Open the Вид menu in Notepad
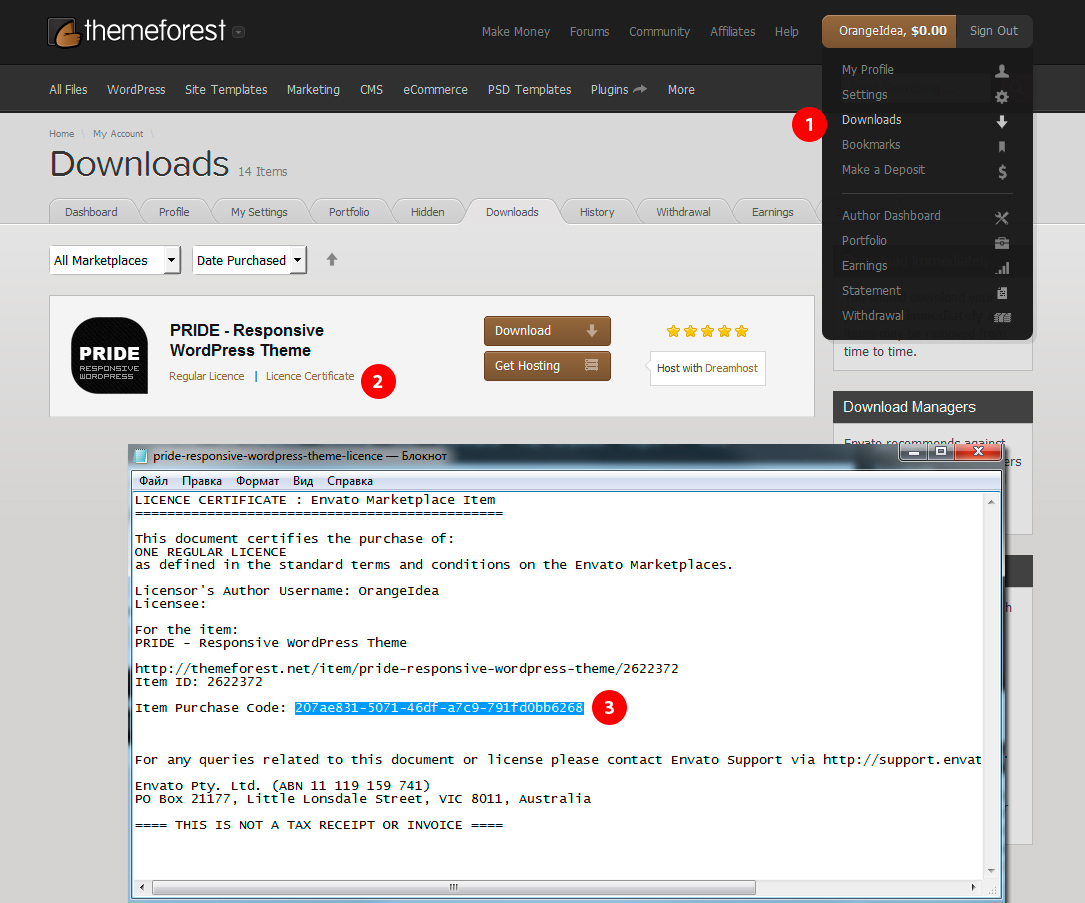The image size is (1085, 903). [302, 480]
